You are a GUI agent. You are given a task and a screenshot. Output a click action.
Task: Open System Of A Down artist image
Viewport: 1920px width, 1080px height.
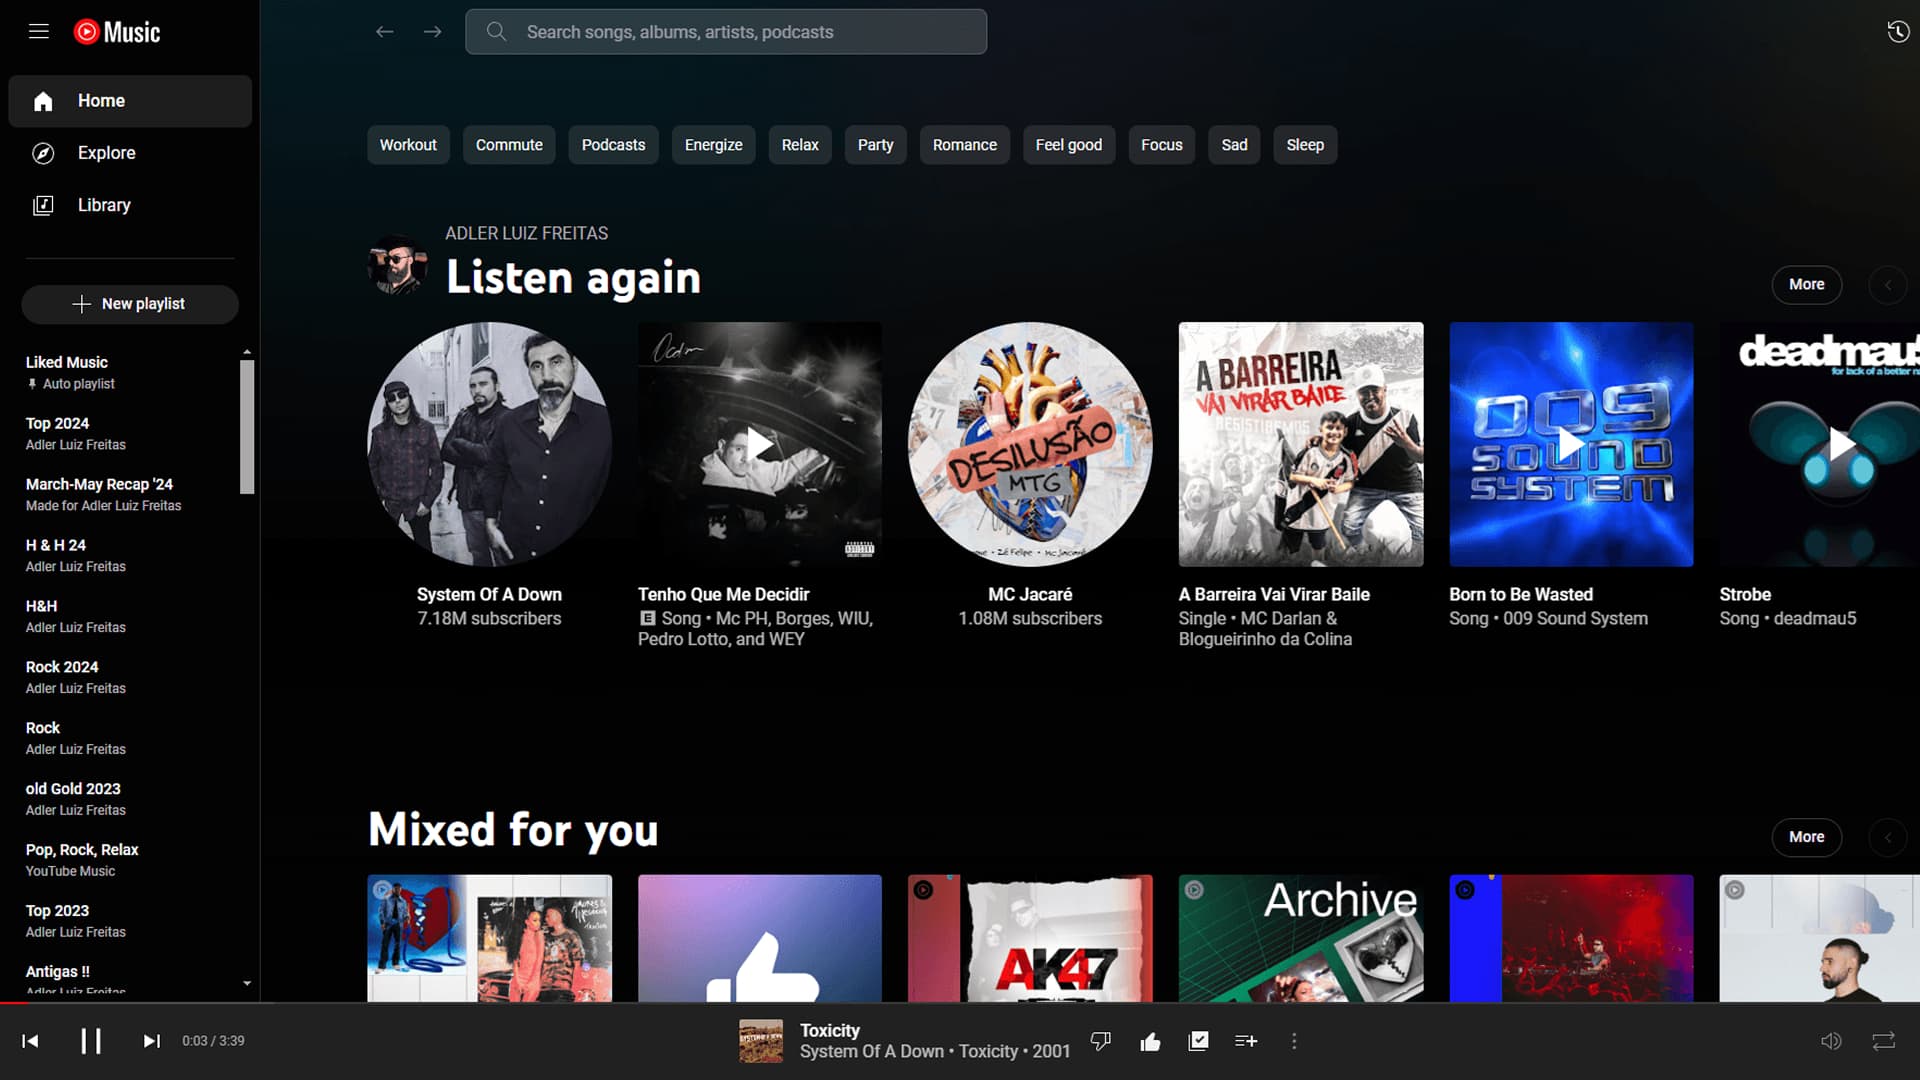point(489,444)
